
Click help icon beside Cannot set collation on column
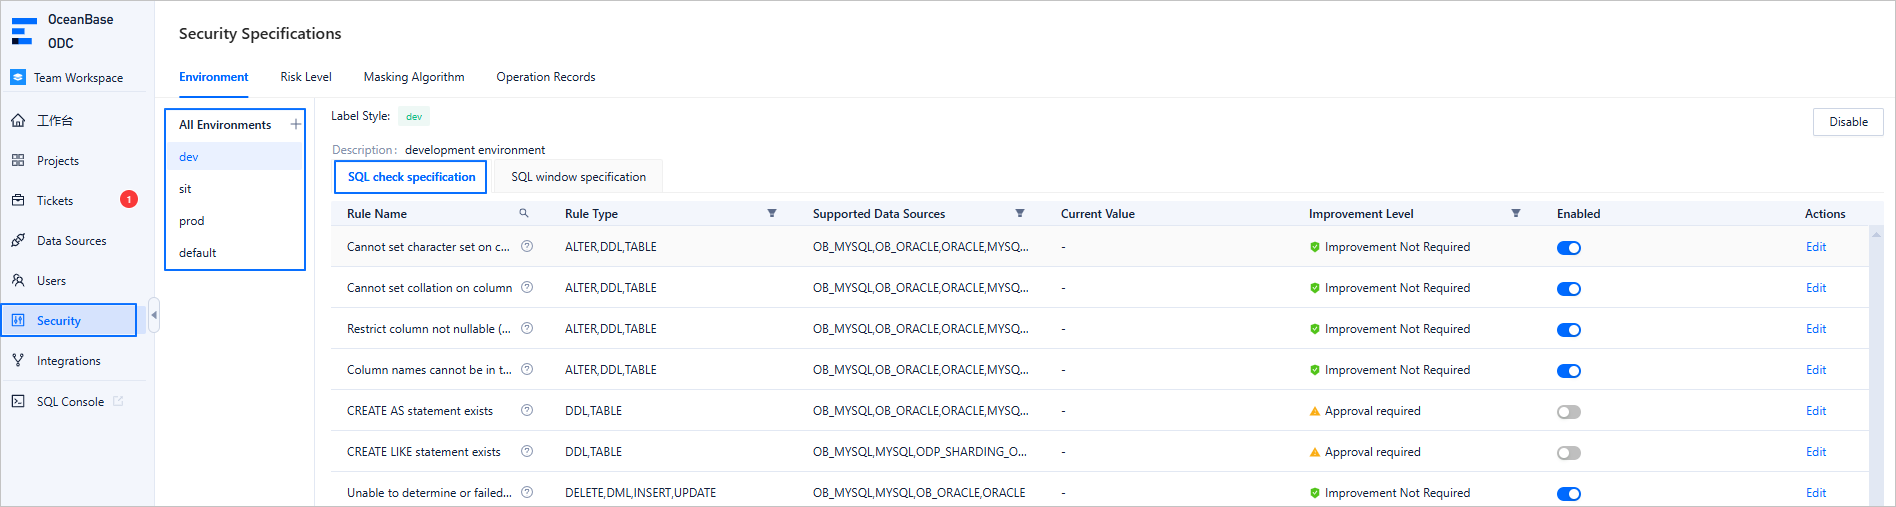tap(527, 287)
